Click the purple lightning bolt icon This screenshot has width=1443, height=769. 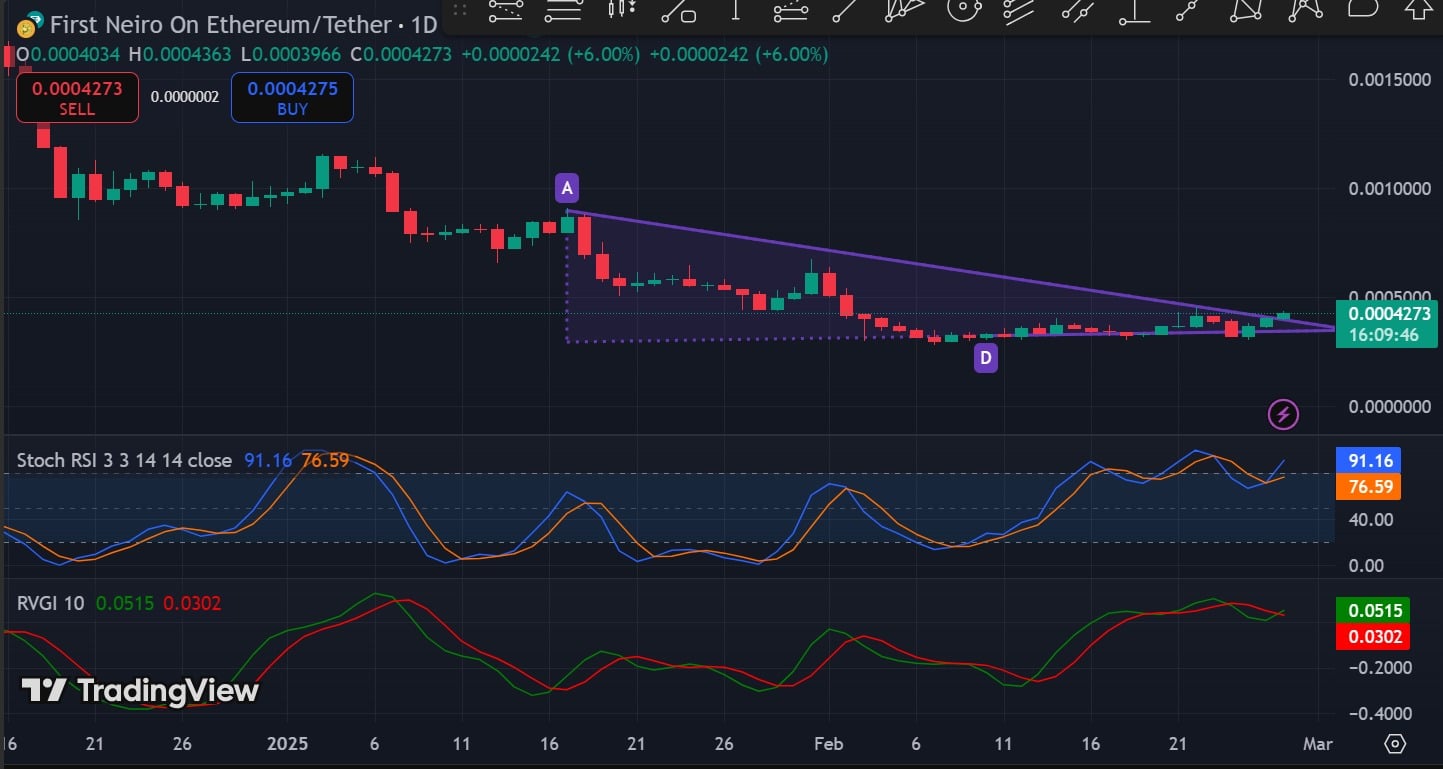tap(1283, 413)
